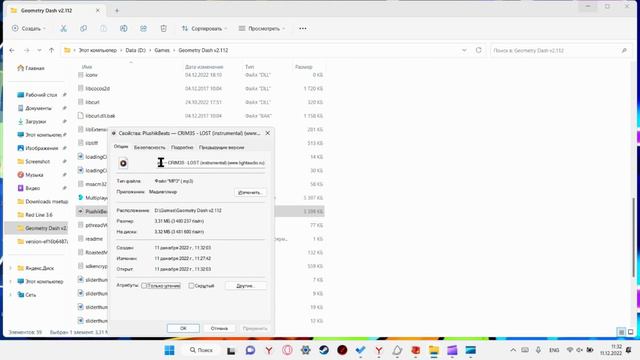The image size is (640, 360).
Task: Click Отмена (Cancel) in properties dialog
Action: point(219,328)
